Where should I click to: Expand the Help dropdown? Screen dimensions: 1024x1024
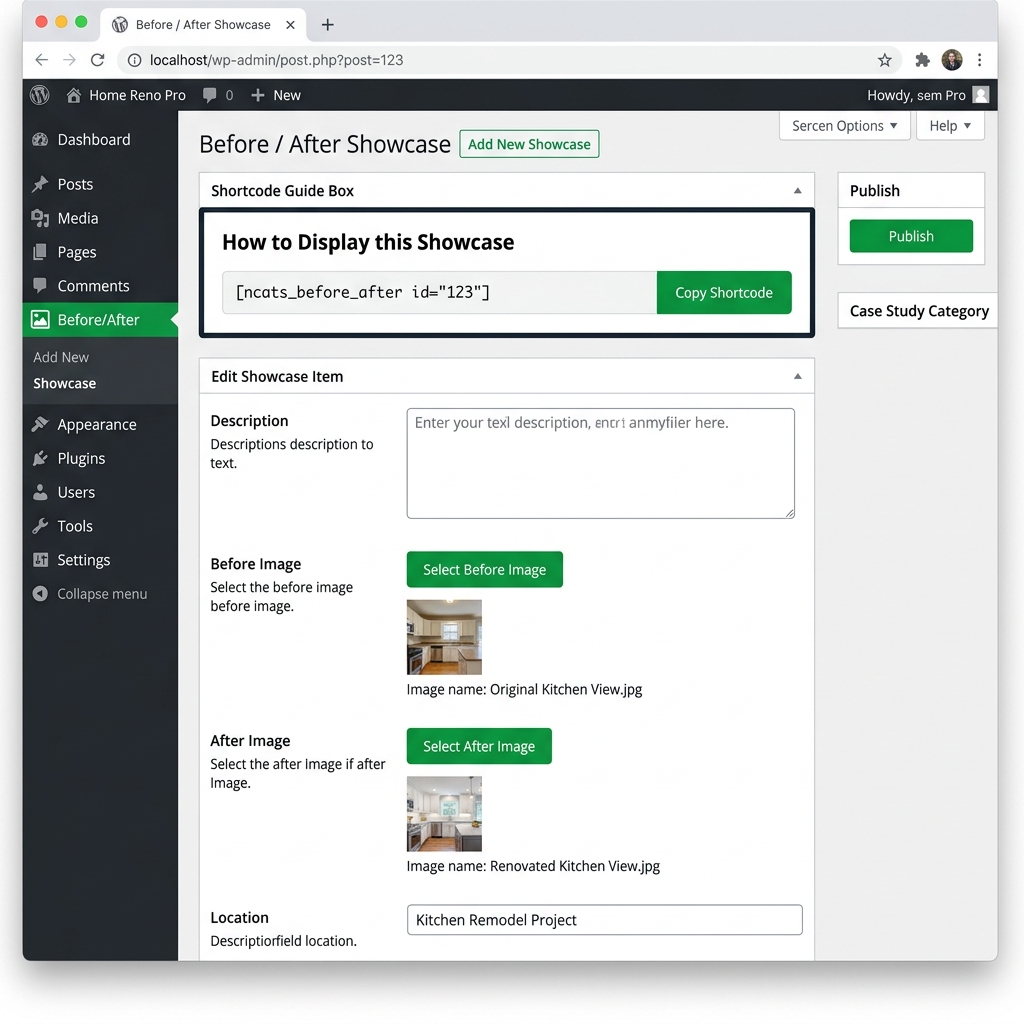(x=950, y=125)
